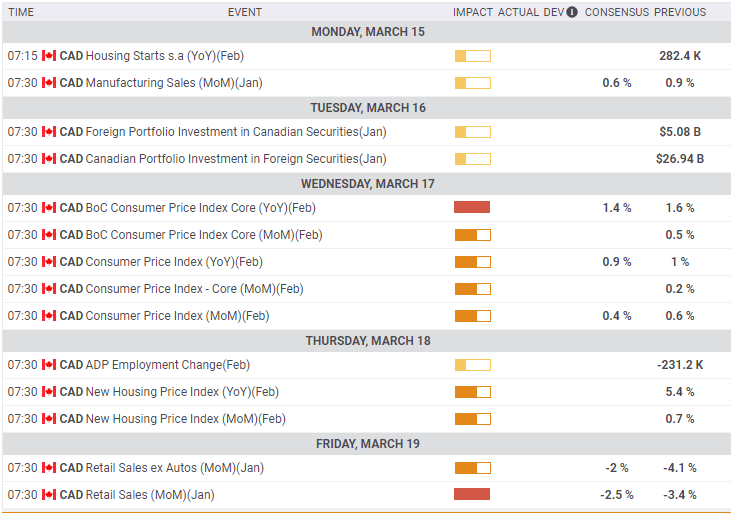Click impact bar for New Housing Price Index (MoM)

472,419
